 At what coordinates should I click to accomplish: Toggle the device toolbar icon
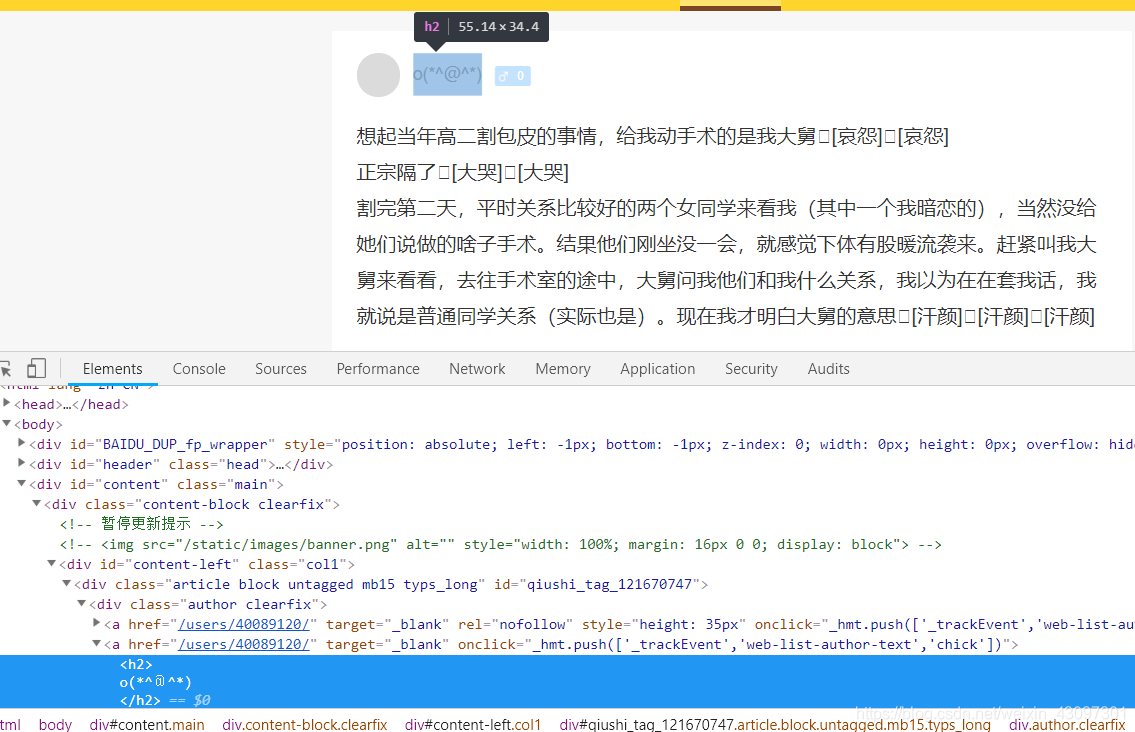(36, 369)
